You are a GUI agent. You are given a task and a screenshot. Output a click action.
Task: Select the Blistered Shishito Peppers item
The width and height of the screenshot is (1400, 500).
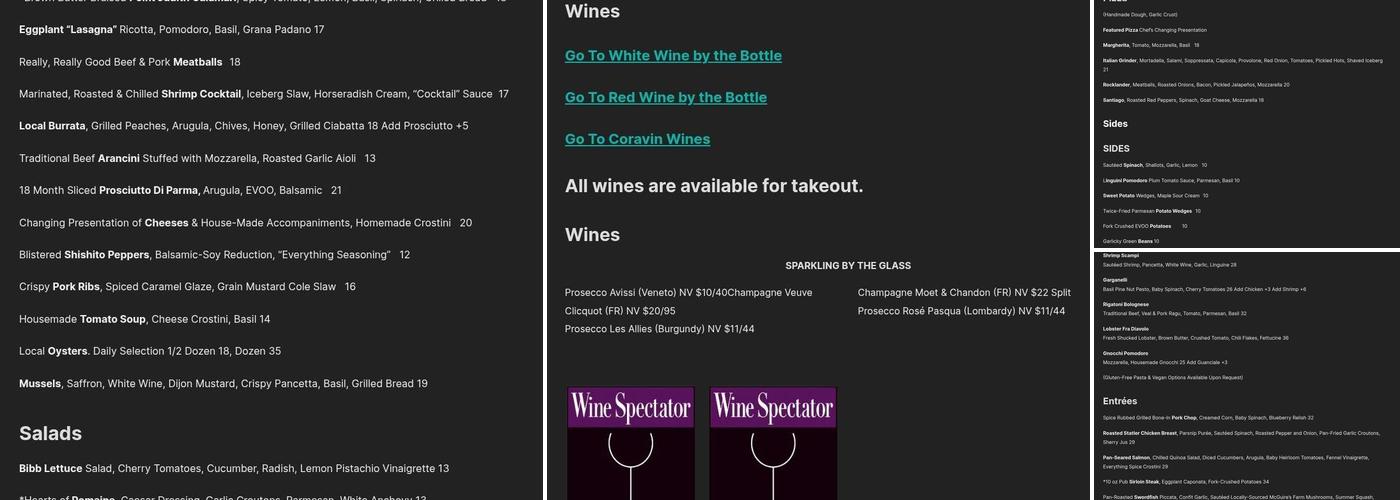(x=214, y=255)
